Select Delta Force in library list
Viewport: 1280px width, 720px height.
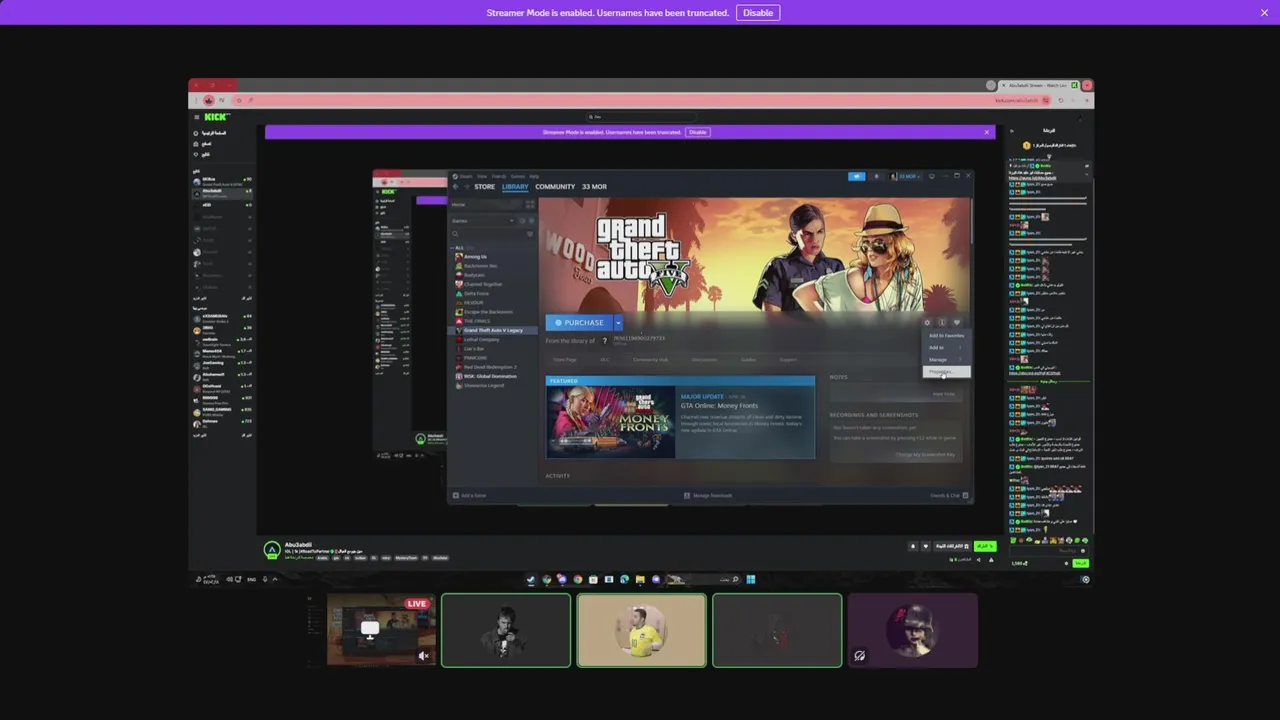pos(475,293)
